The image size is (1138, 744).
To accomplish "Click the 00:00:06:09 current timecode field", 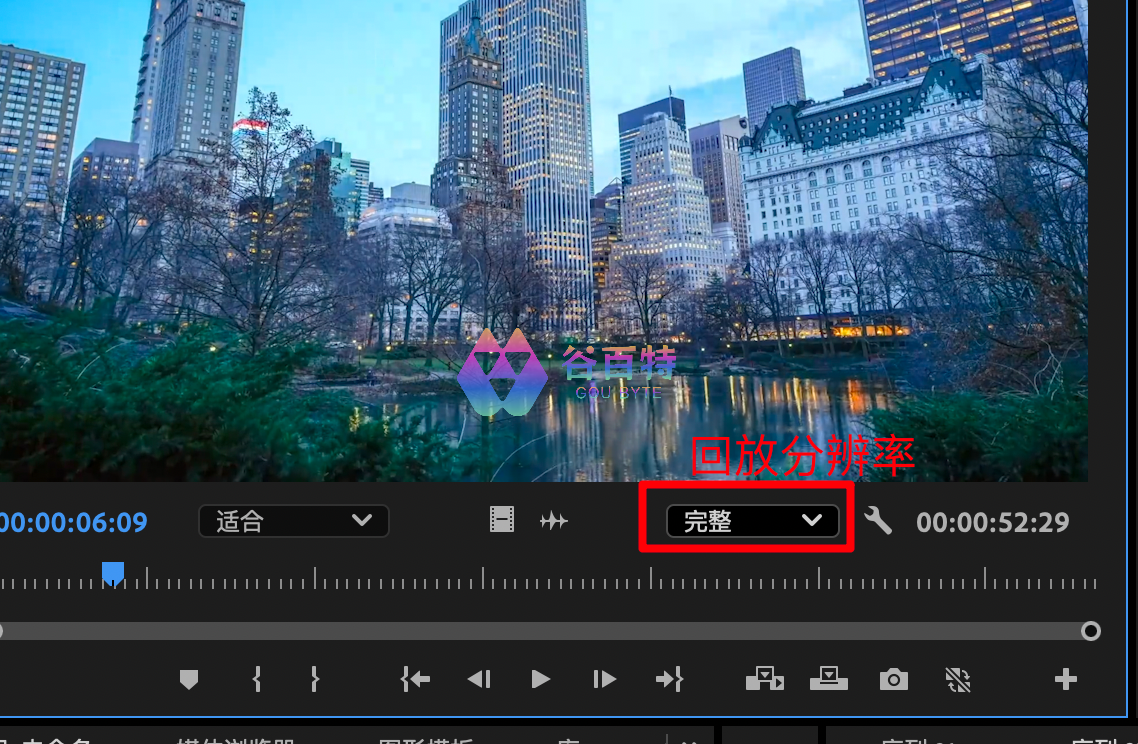I will (73, 522).
